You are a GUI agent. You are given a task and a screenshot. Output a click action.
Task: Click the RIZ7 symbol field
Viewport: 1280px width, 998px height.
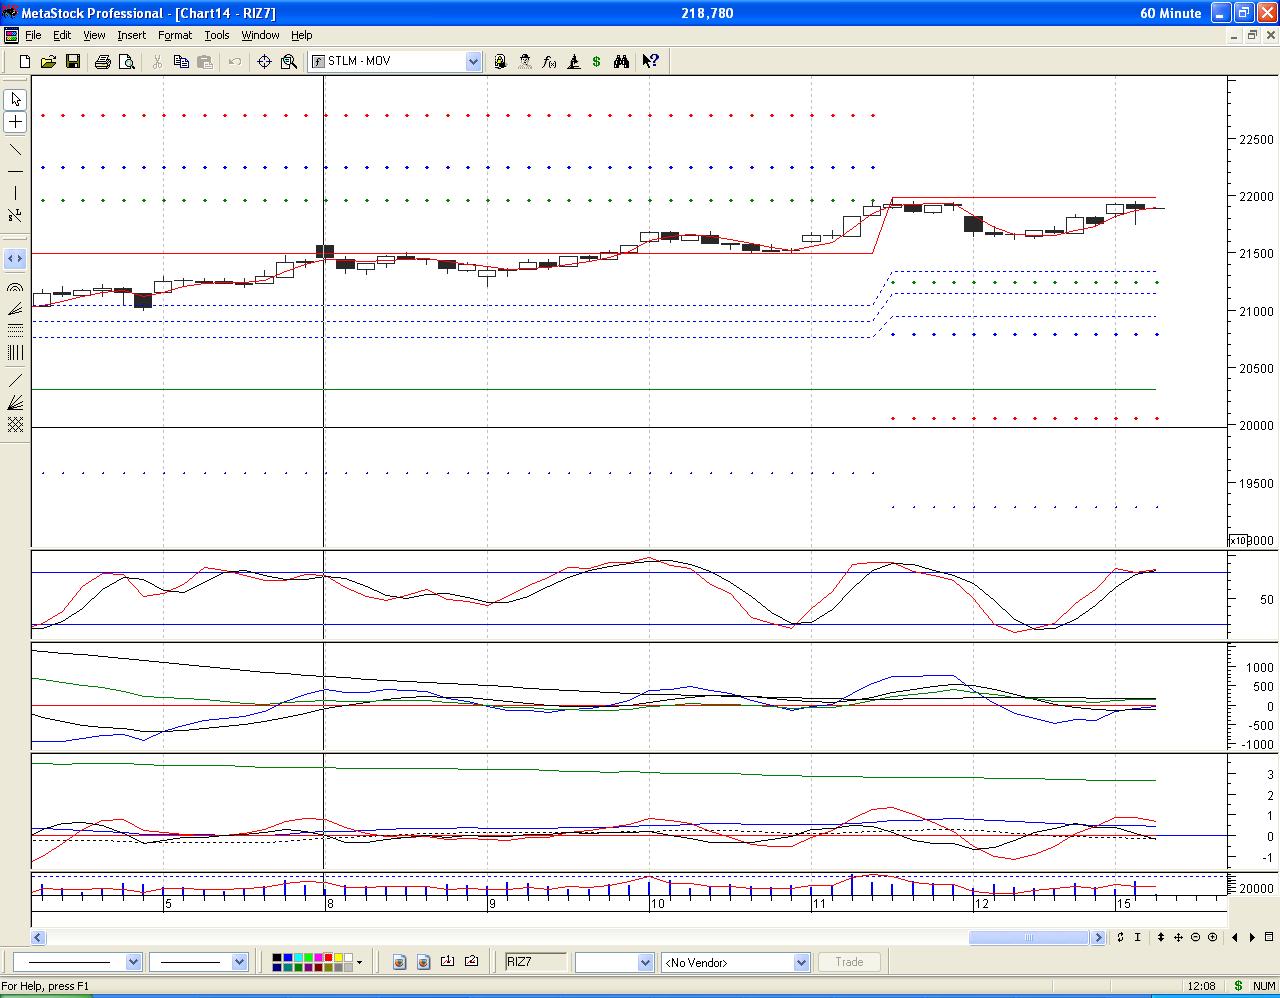point(535,962)
